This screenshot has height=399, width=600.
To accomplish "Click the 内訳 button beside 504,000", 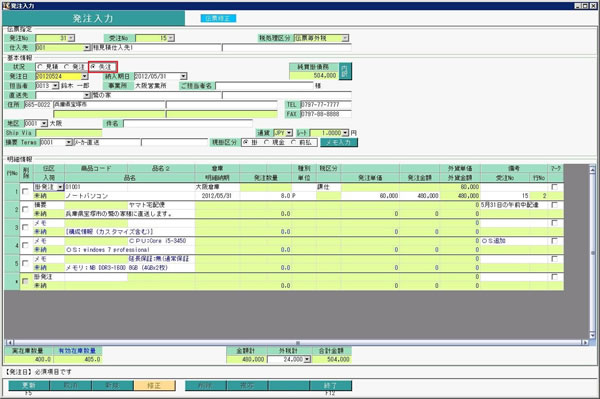I will point(346,71).
